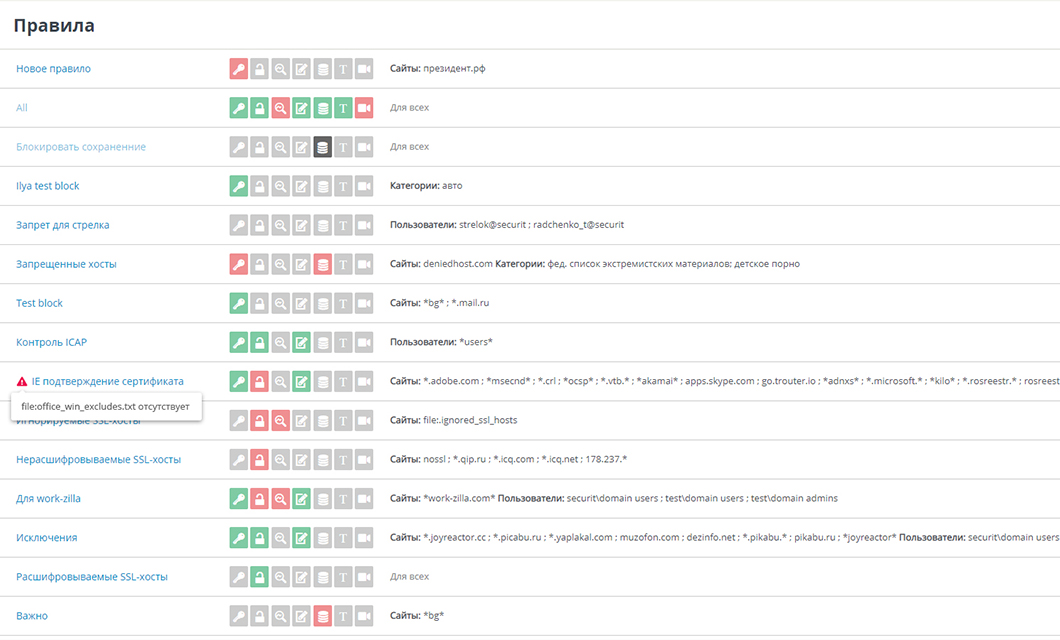Click the red magnifier icon in file:.ignored_ssl_hosts row
Viewport: 1060px width, 640px height.
point(281,421)
